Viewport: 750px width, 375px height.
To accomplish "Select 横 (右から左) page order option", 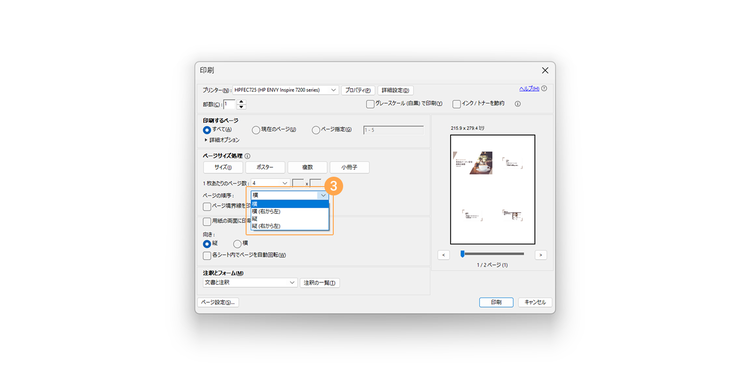I will 290,211.
